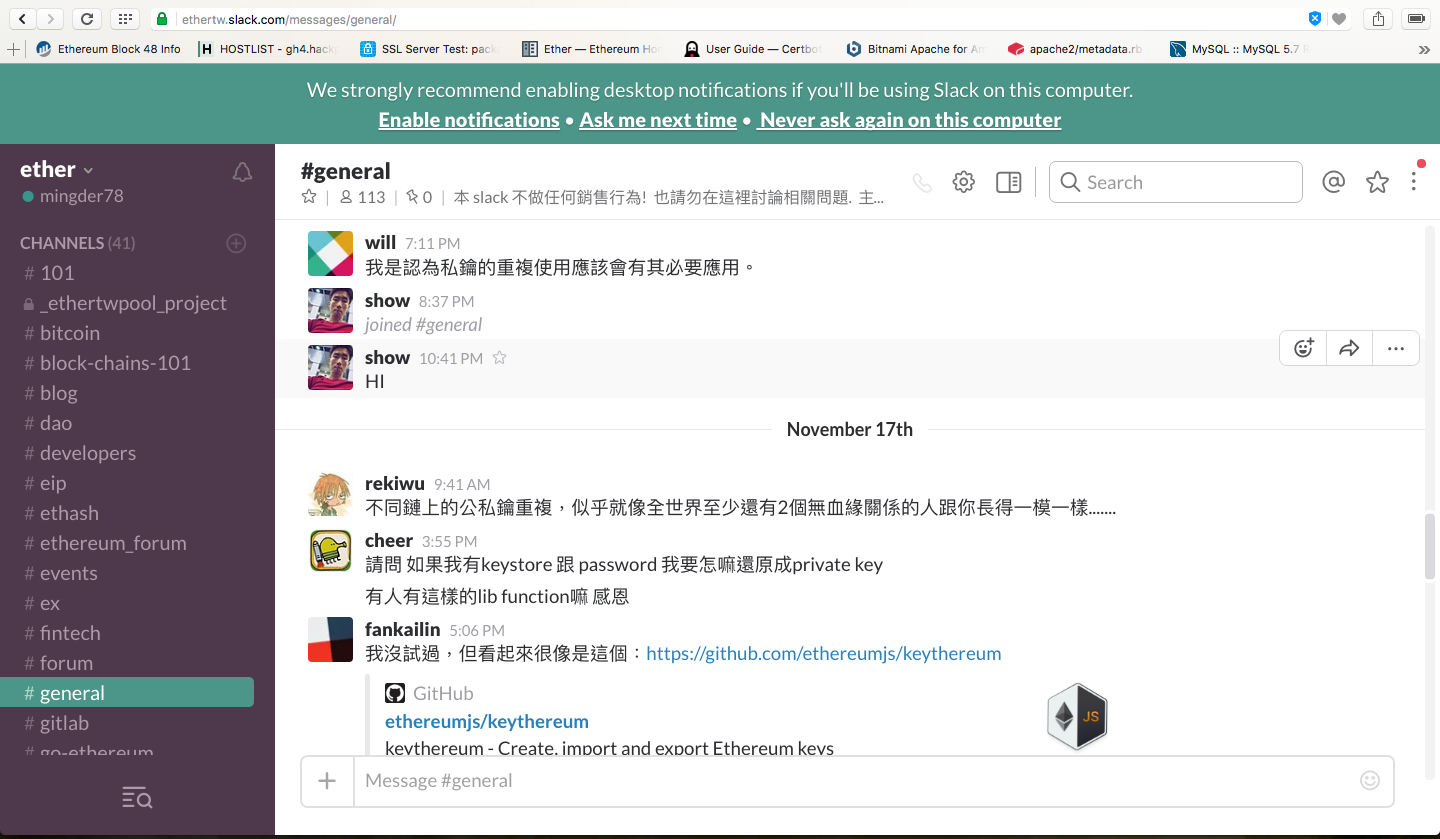The image size is (1440, 839).
Task: Open channel settings gear
Action: (x=963, y=182)
